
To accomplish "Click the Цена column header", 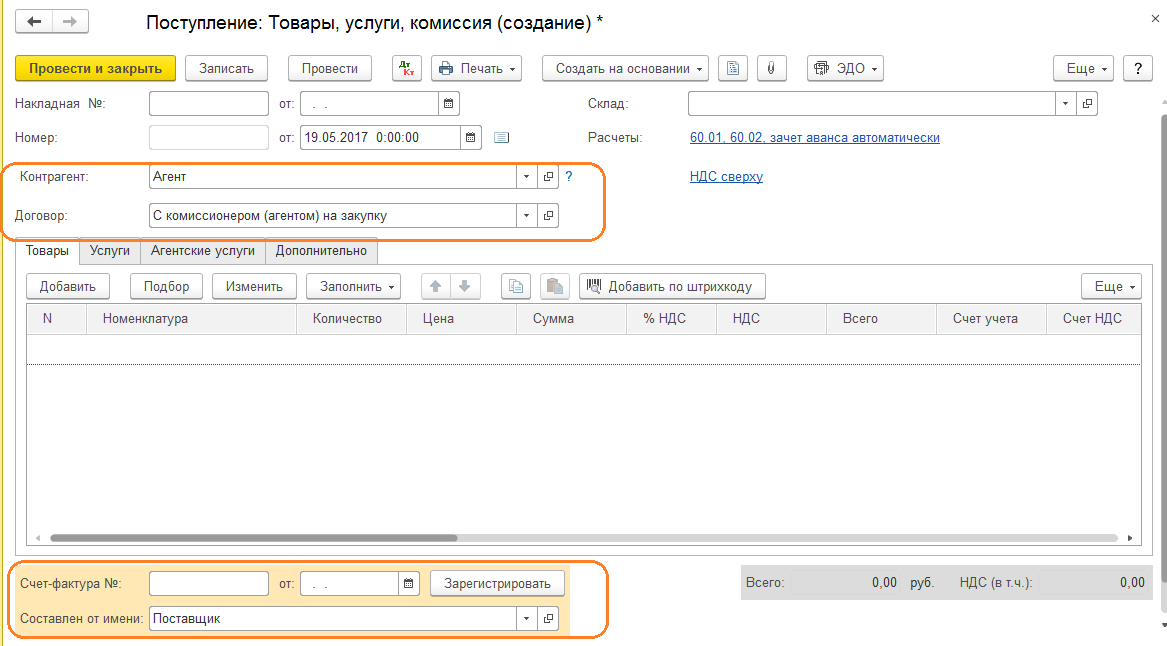I will click(x=461, y=319).
